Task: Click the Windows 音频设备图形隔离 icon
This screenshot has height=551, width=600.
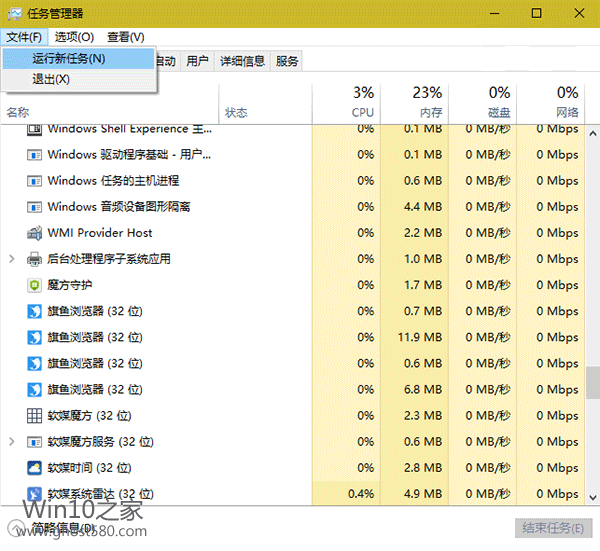Action: (34, 207)
